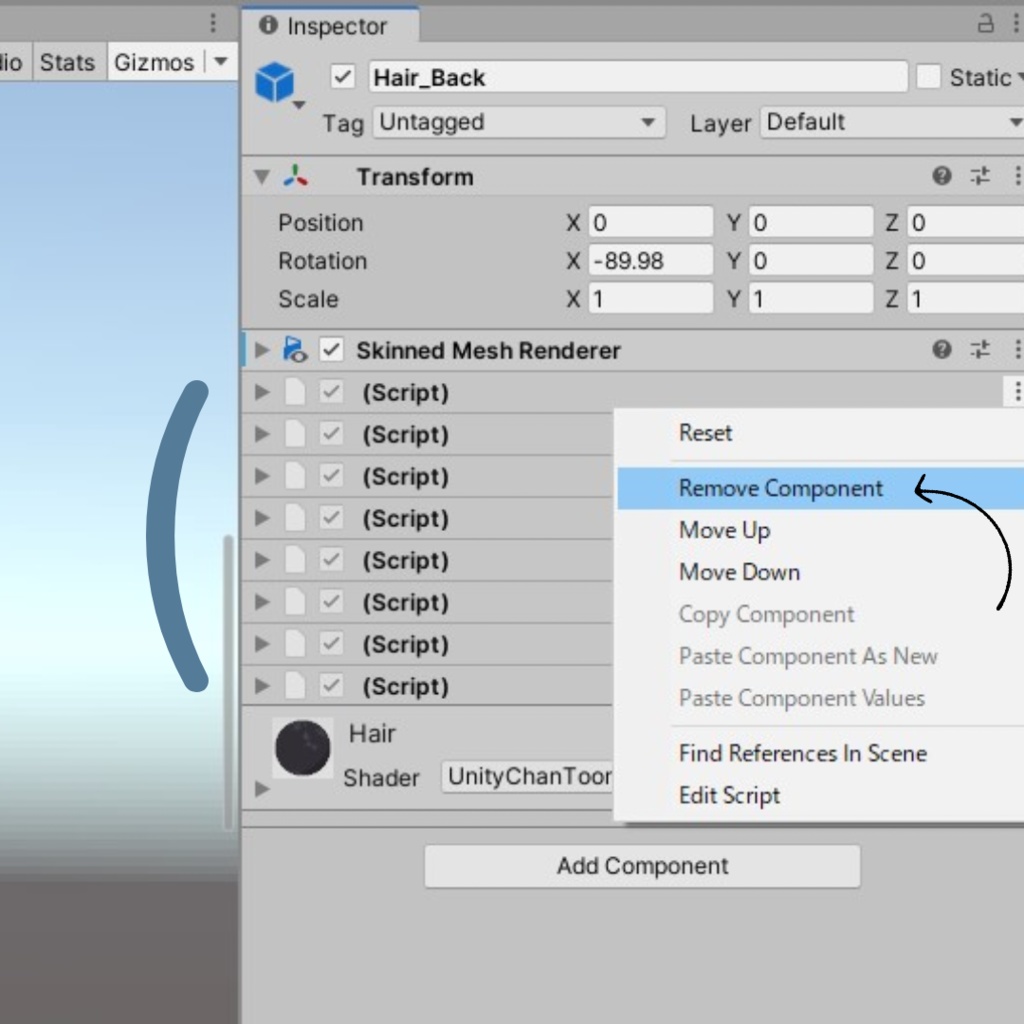Open the Gizmos dropdown arrow
This screenshot has width=1024, height=1024.
pos(221,62)
